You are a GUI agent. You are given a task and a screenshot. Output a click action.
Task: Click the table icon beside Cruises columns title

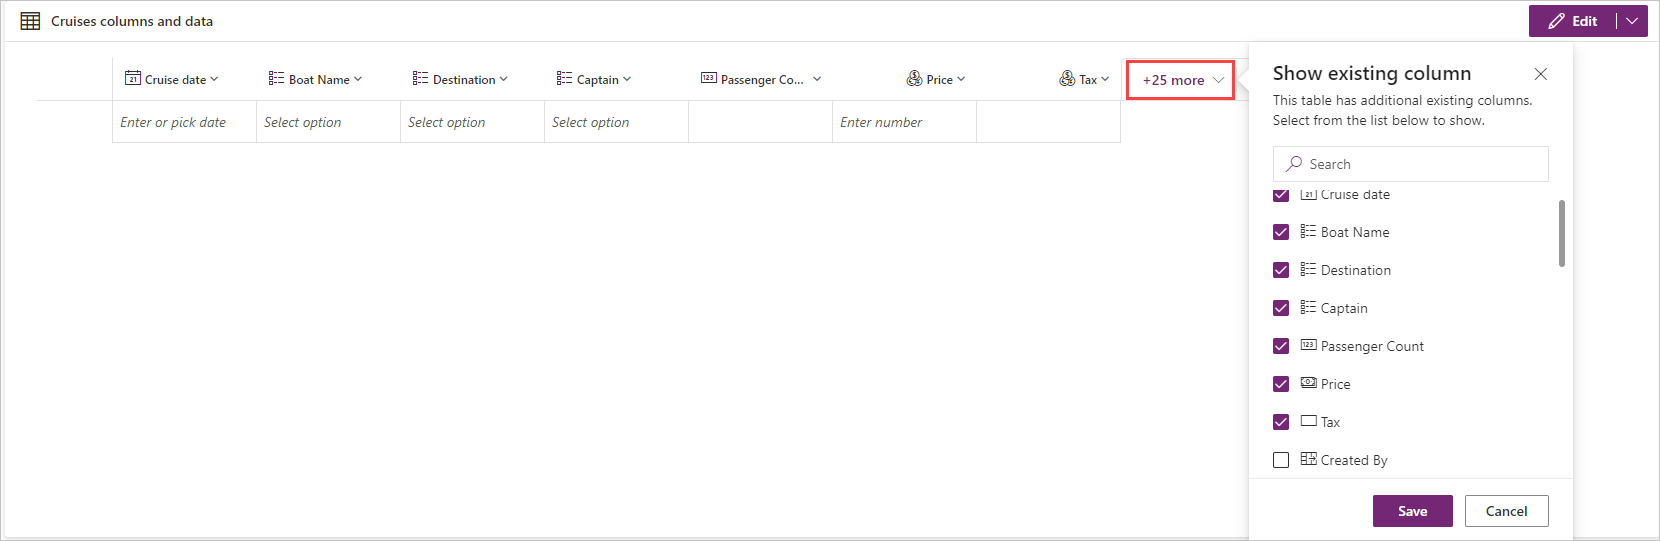pyautogui.click(x=31, y=21)
